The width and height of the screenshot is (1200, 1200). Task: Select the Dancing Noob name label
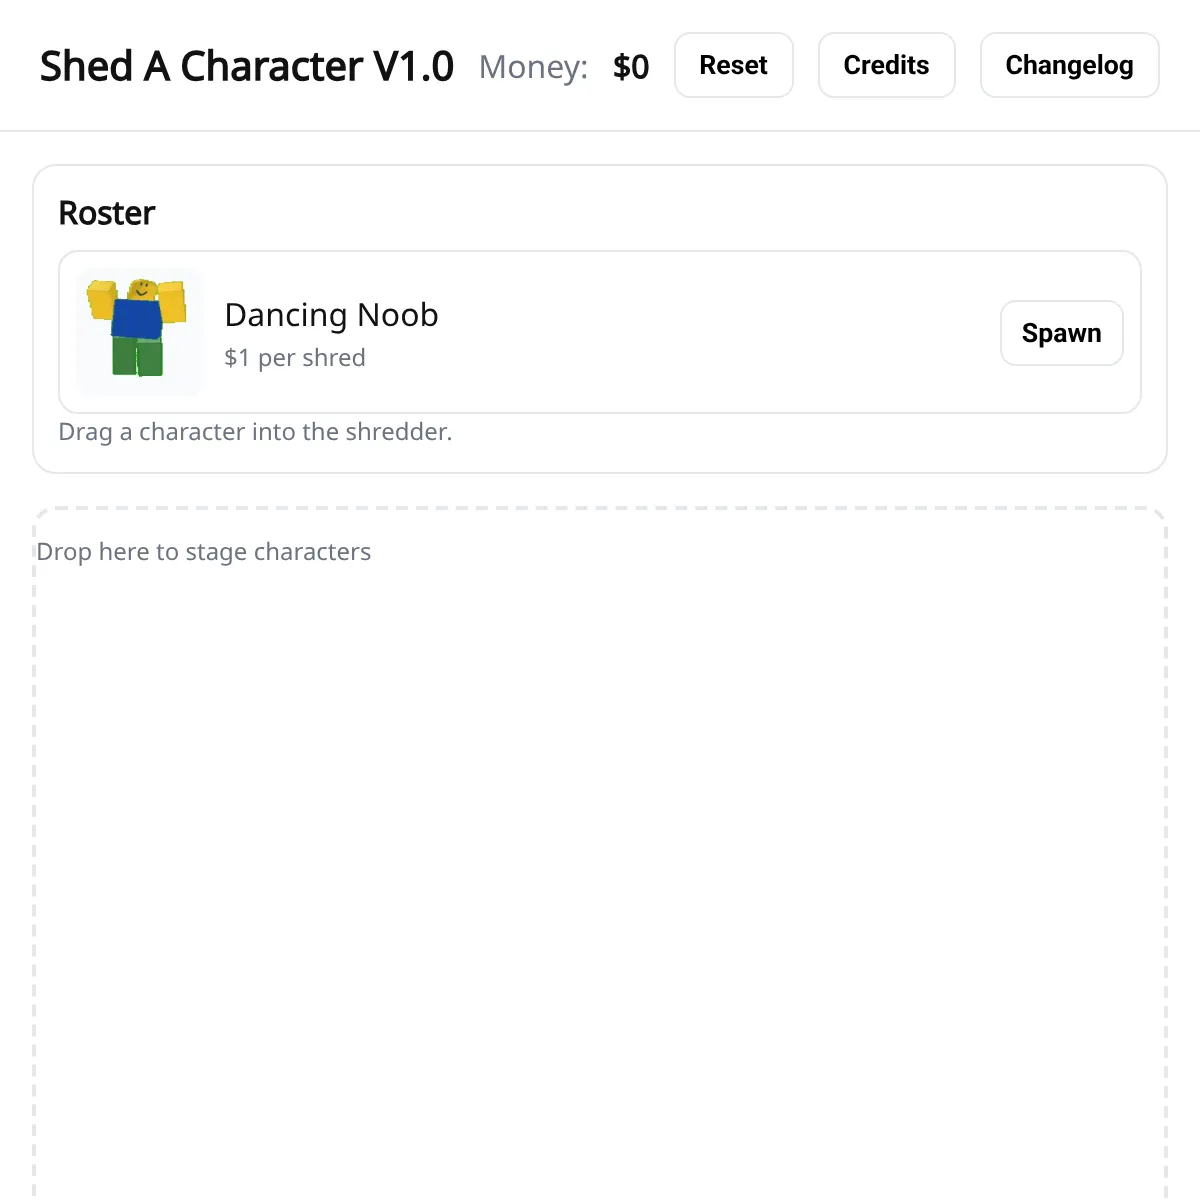[x=331, y=315]
